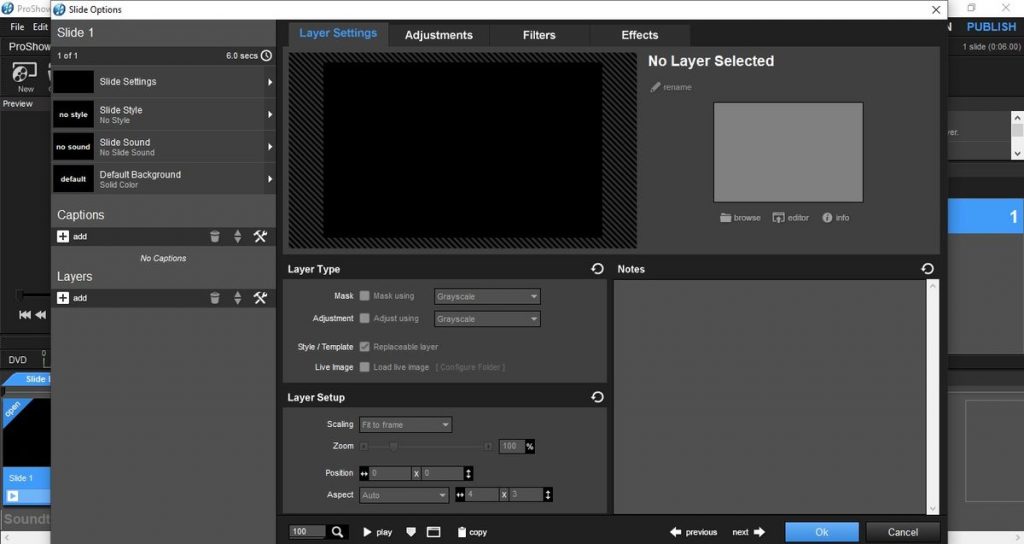The width and height of the screenshot is (1024, 544).
Task: Open the layer in editor
Action: [790, 217]
